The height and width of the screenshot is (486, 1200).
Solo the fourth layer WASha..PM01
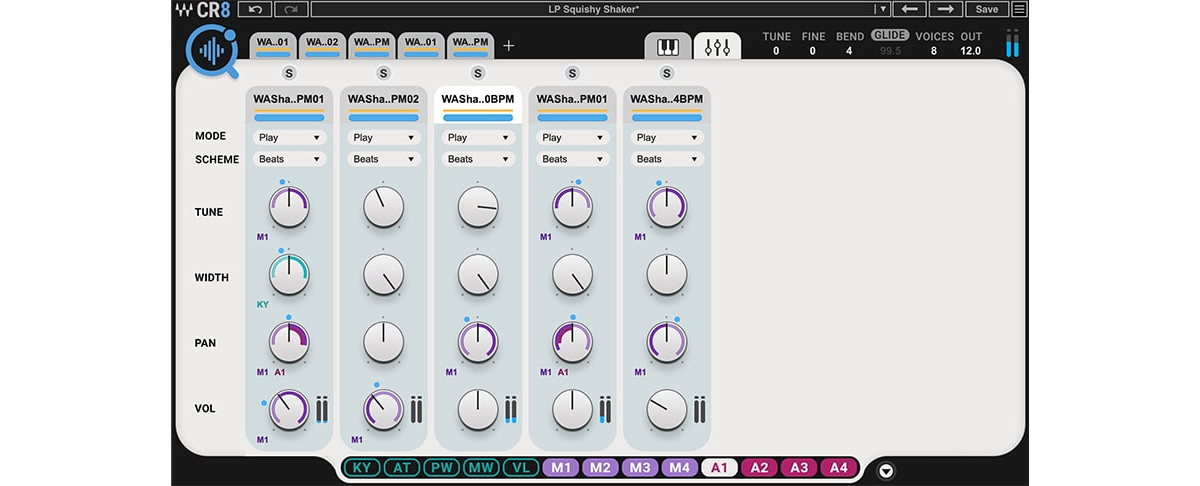(x=572, y=73)
